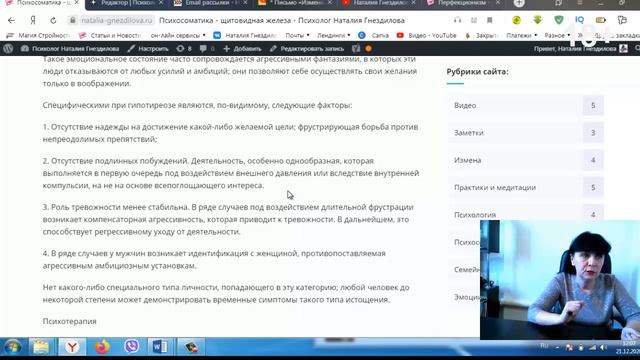This screenshot has height=360, width=640.
Task: Switch to the Письмо «Измен» tab
Action: point(296,3)
